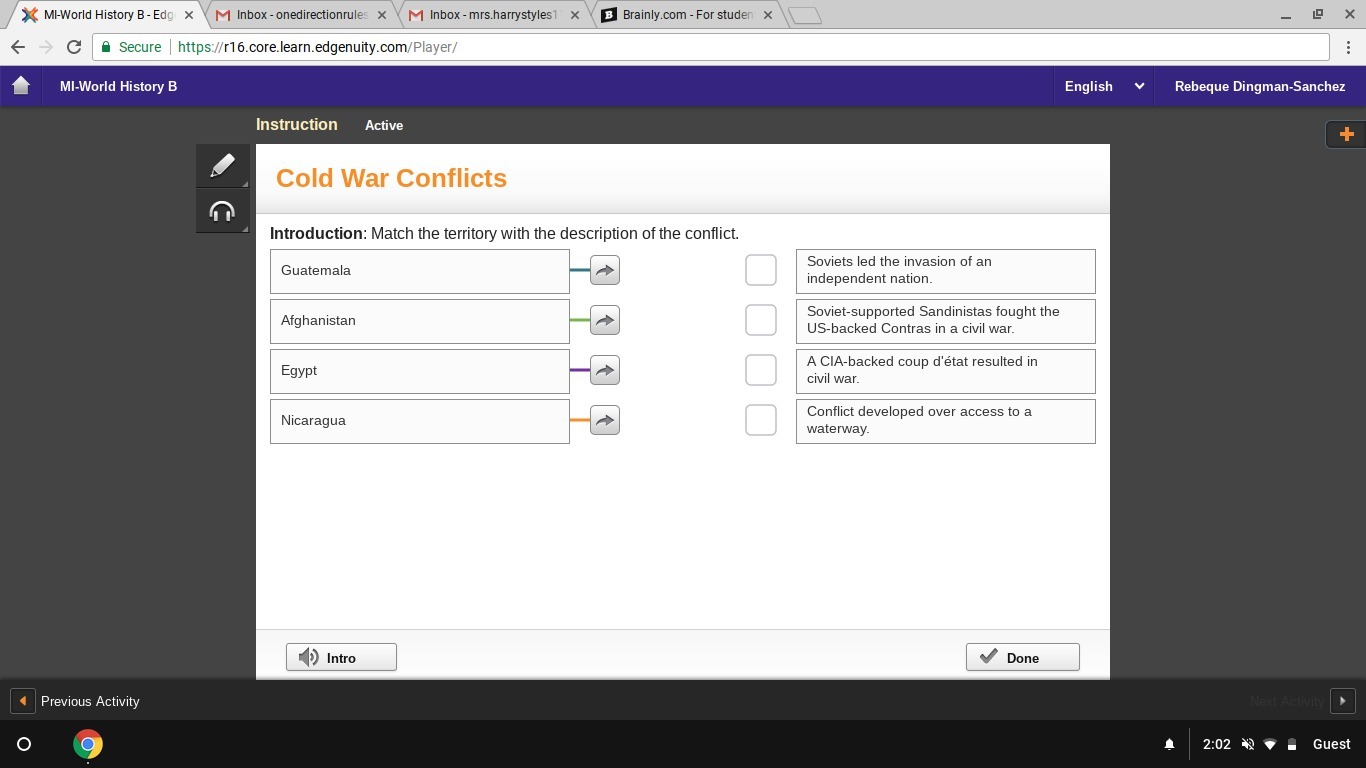Screen dimensions: 1366x768
Task: Click the Guatemala territory box
Action: point(420,271)
